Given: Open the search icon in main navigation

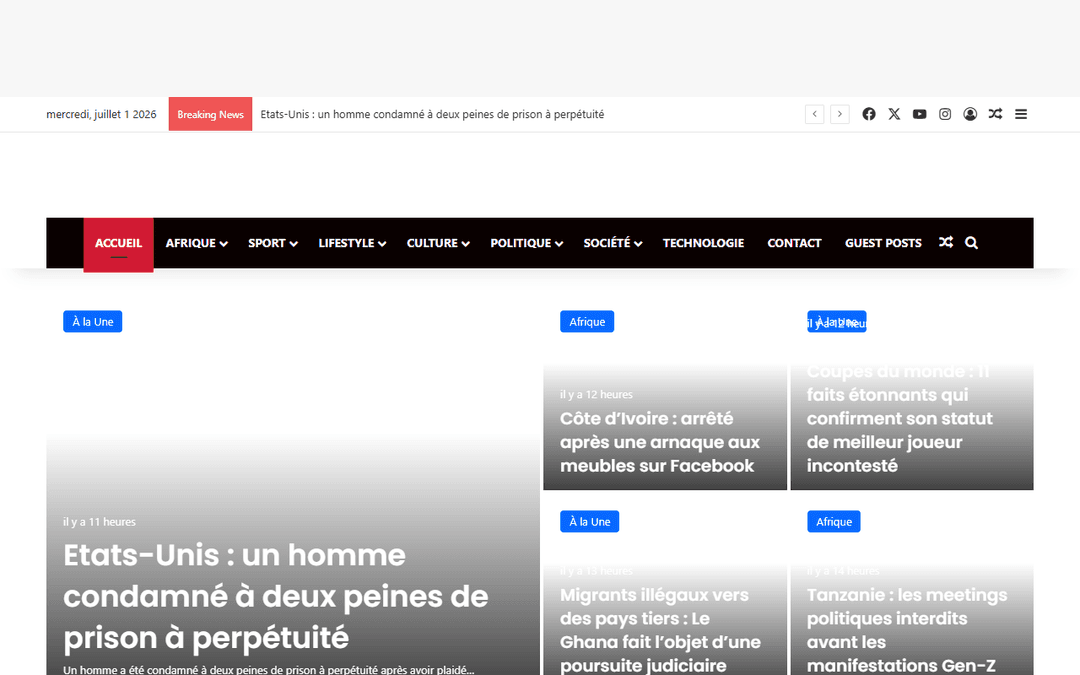Looking at the screenshot, I should 971,242.
